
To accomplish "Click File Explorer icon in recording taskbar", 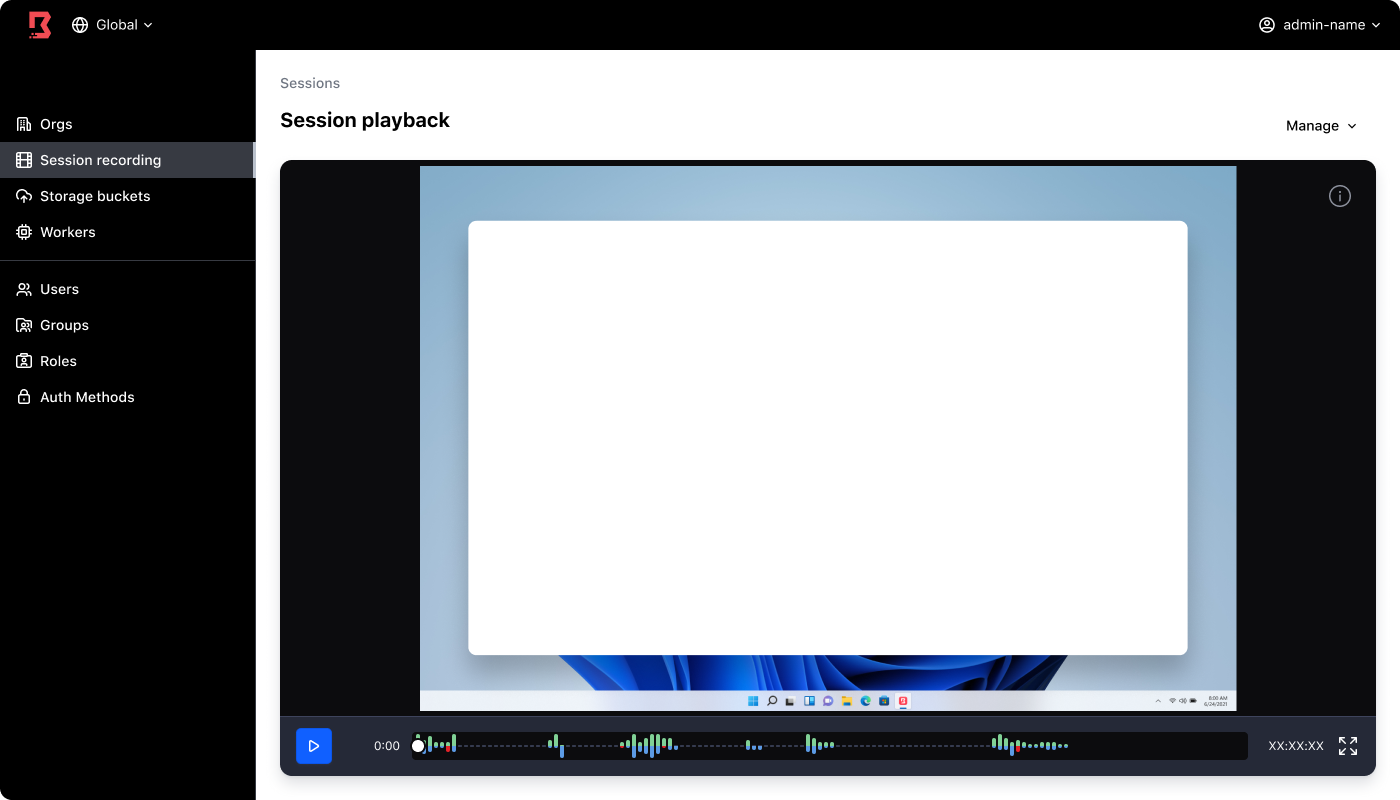I will tap(846, 701).
